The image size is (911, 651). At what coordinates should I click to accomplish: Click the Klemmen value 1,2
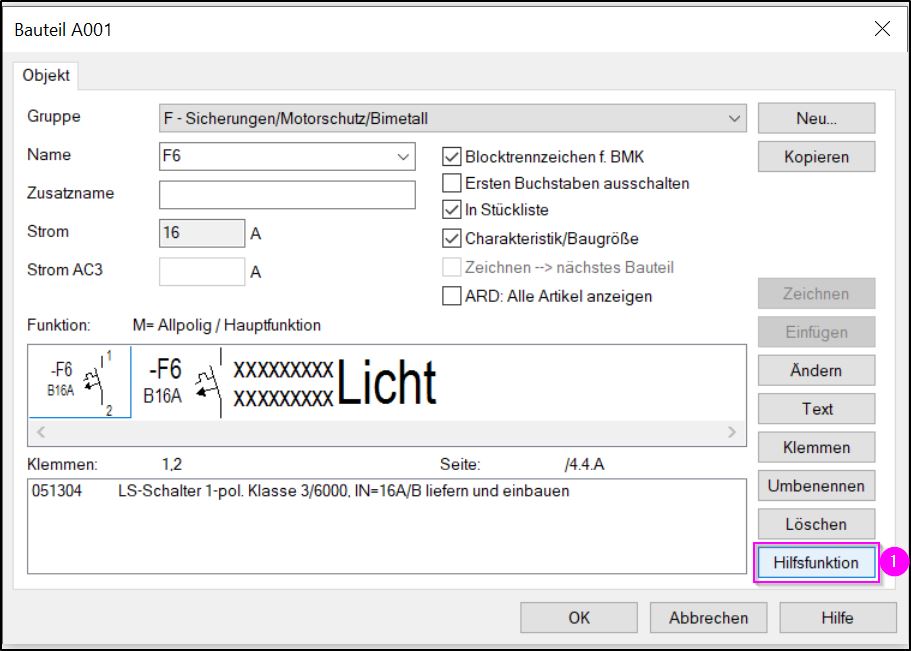172,464
